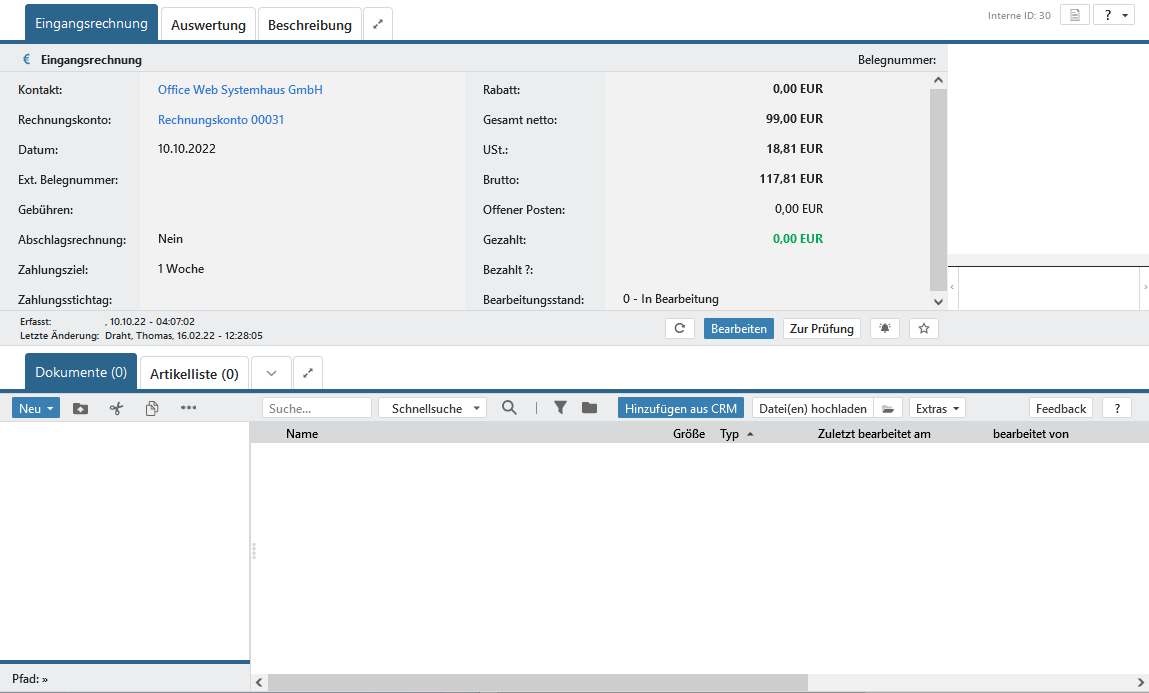1149x693 pixels.
Task: Open the three-dots more options
Action: [188, 408]
